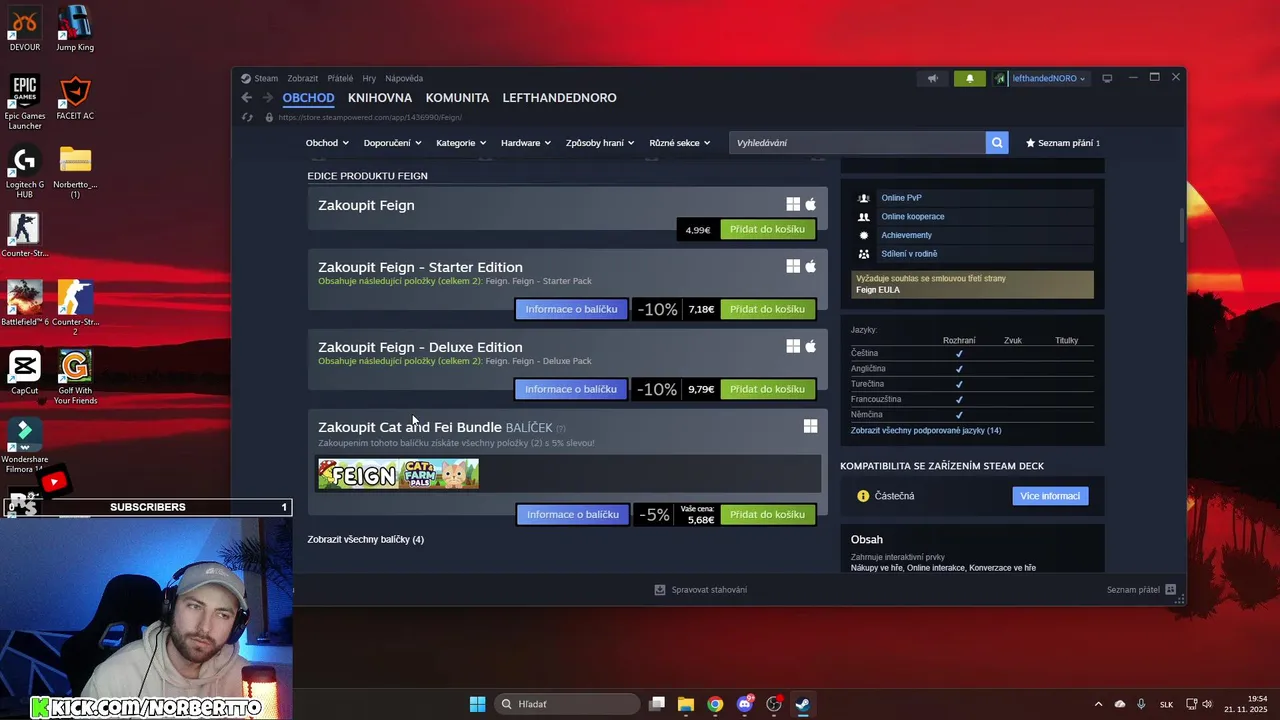The width and height of the screenshot is (1280, 720).
Task: Click the taskbar Hľadať search box
Action: (x=567, y=704)
